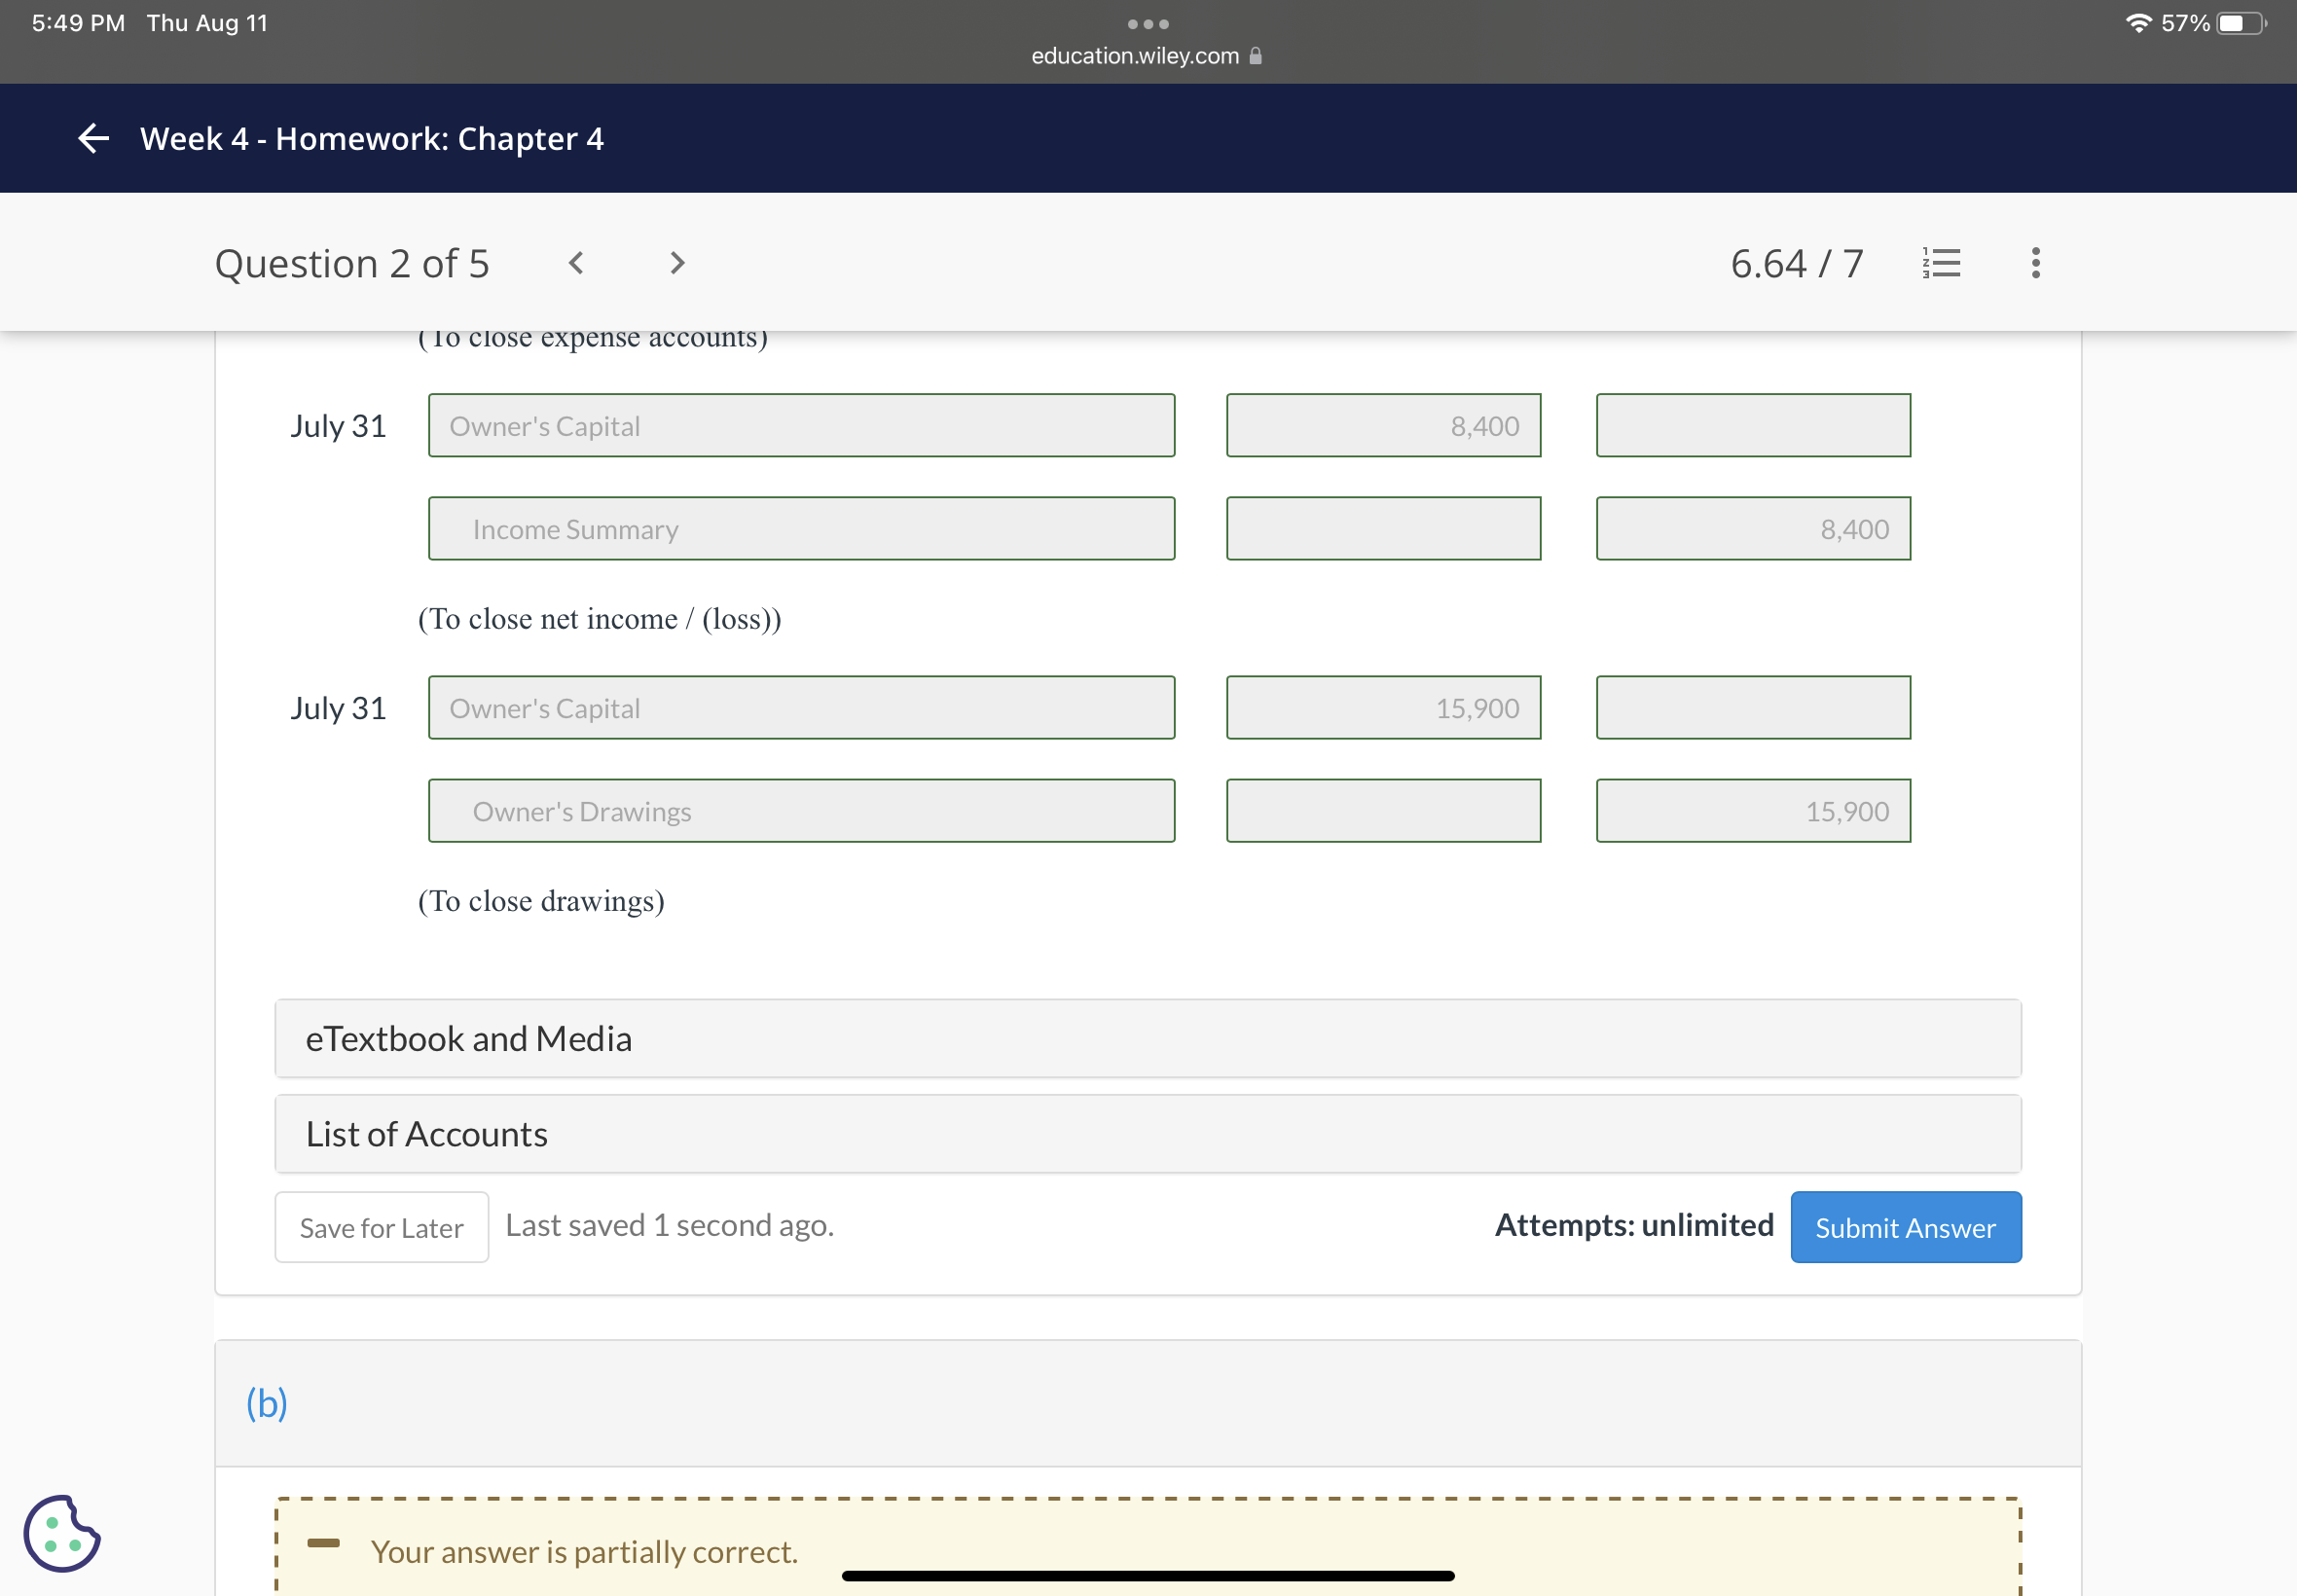The image size is (2297, 1596).
Task: Click the education.wiley.com address bar
Action: pyautogui.click(x=1135, y=56)
